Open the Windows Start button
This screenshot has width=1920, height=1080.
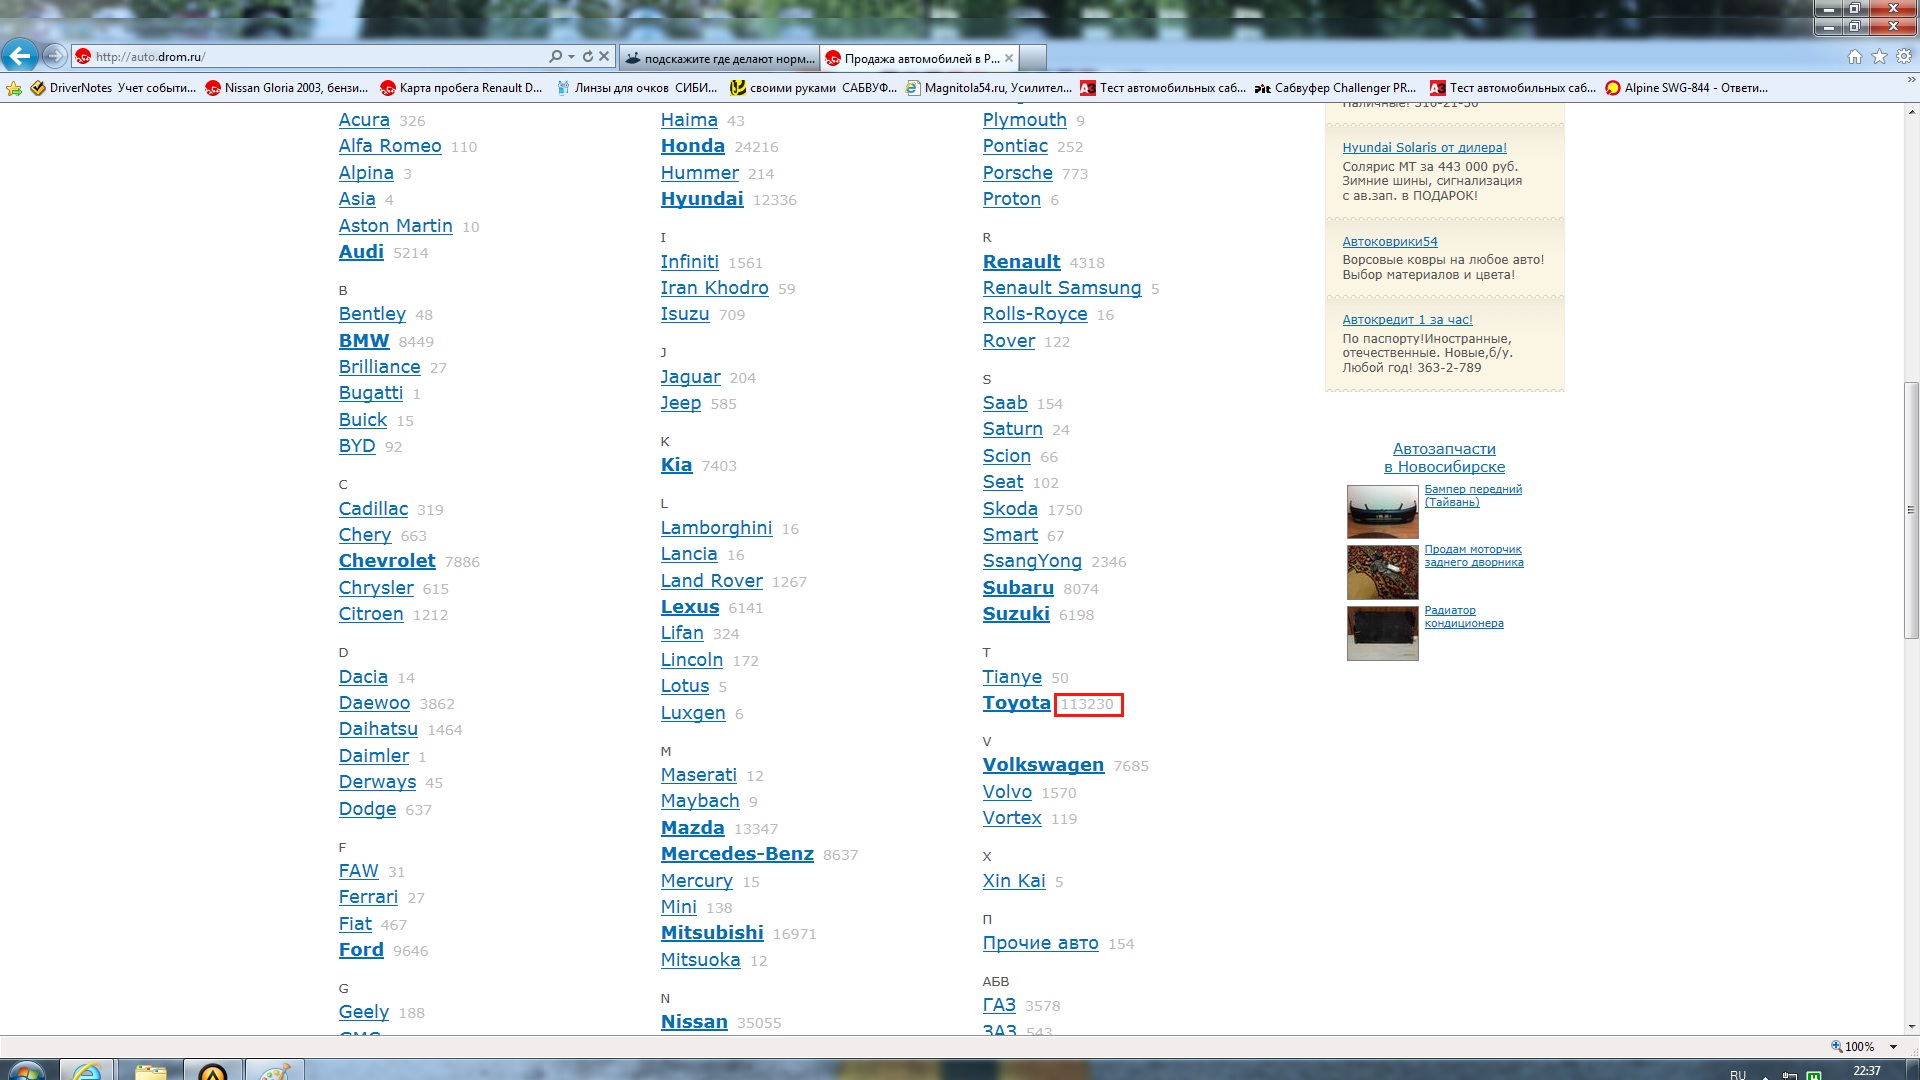pos(25,1070)
